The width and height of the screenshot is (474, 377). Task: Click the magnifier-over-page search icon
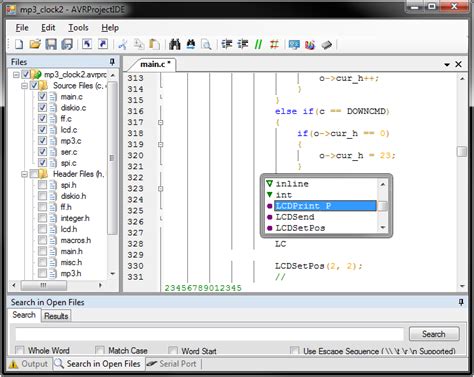(x=206, y=44)
